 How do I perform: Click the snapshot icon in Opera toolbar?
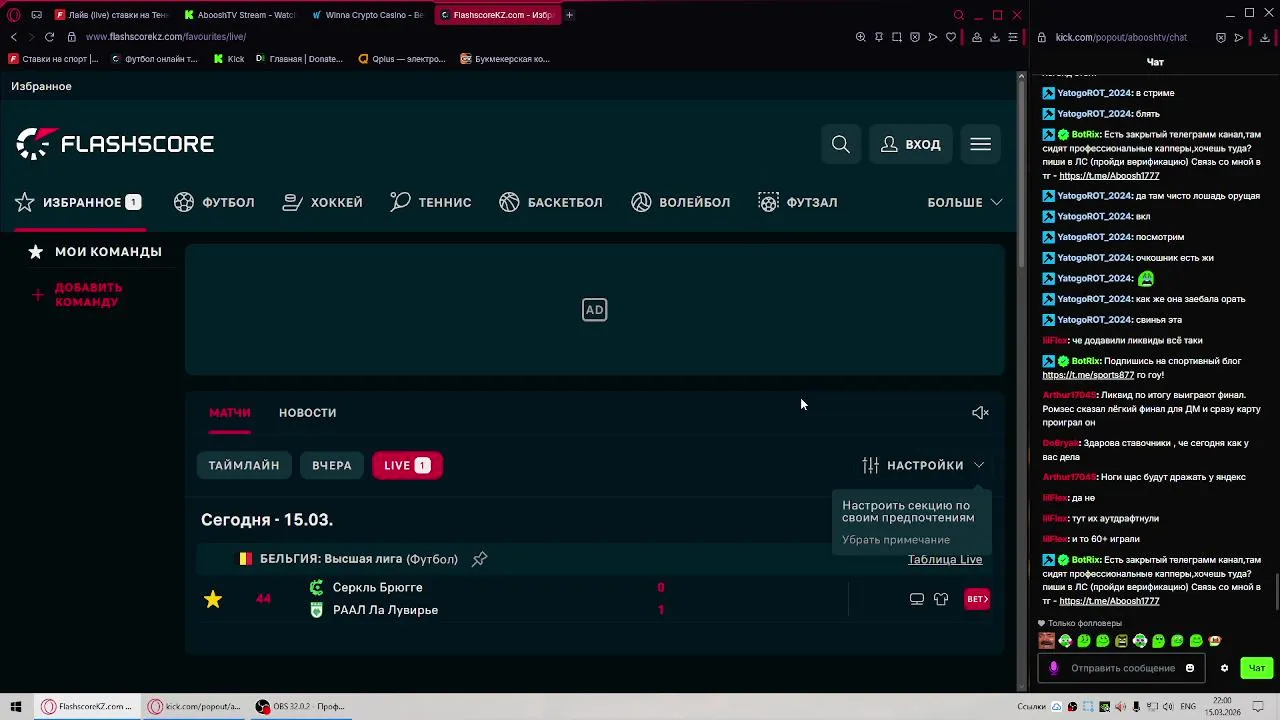click(897, 37)
